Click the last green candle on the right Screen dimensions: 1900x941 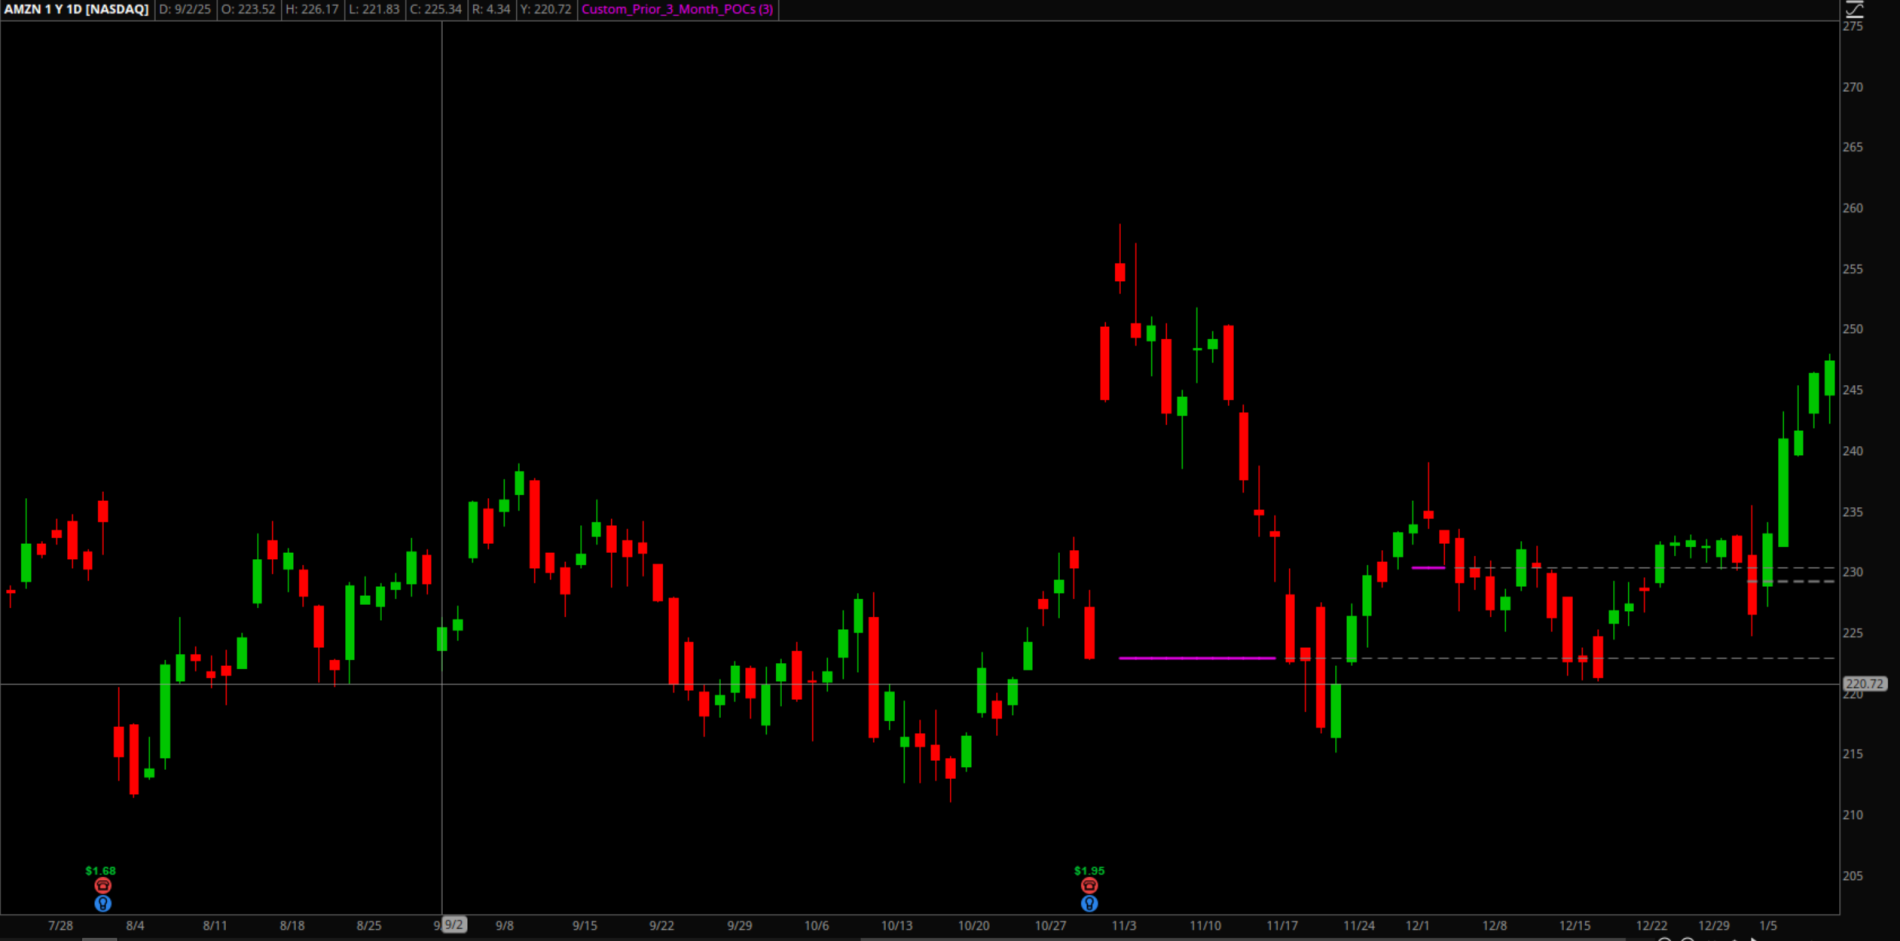1829,378
